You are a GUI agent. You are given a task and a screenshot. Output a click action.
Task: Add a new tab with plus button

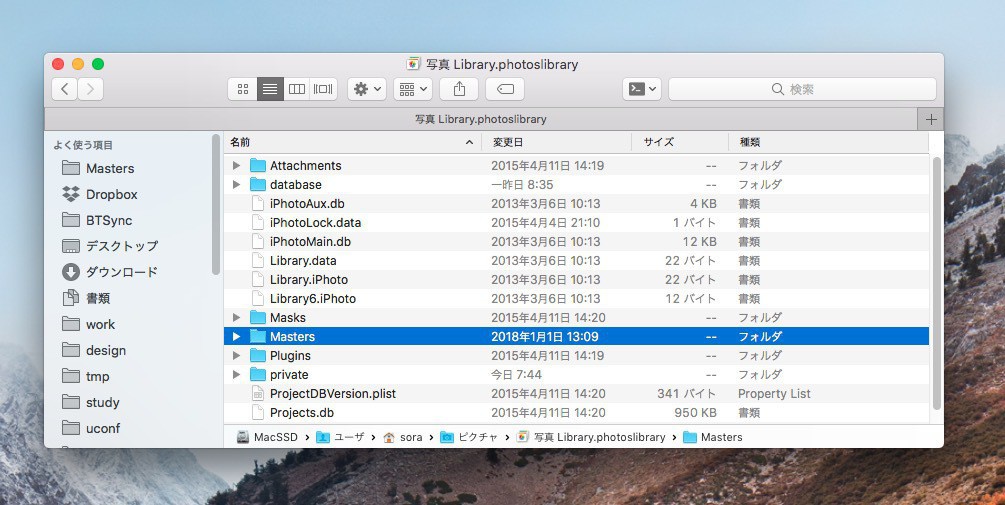pos(931,119)
